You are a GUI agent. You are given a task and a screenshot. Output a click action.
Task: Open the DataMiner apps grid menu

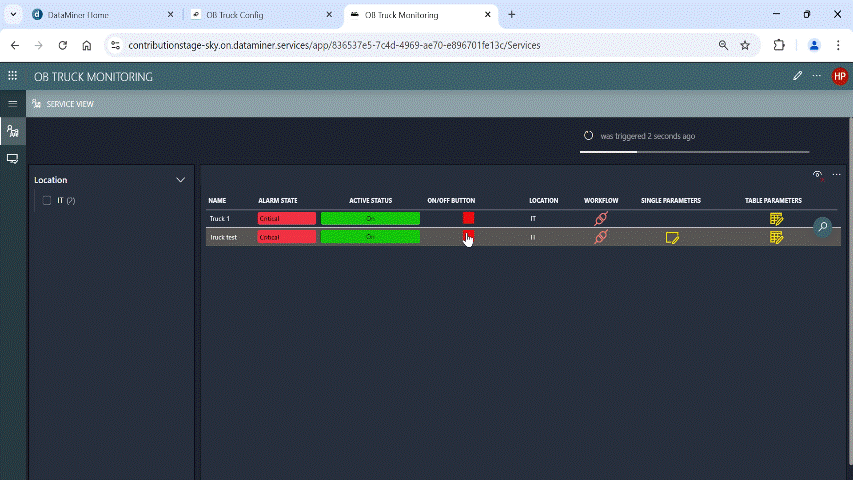coord(13,76)
